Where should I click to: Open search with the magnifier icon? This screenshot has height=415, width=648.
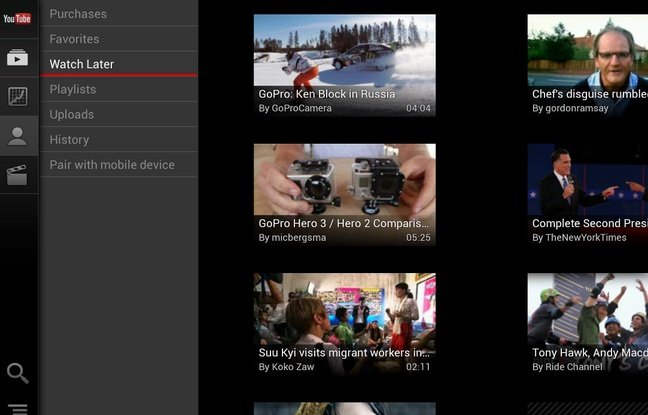click(x=18, y=373)
